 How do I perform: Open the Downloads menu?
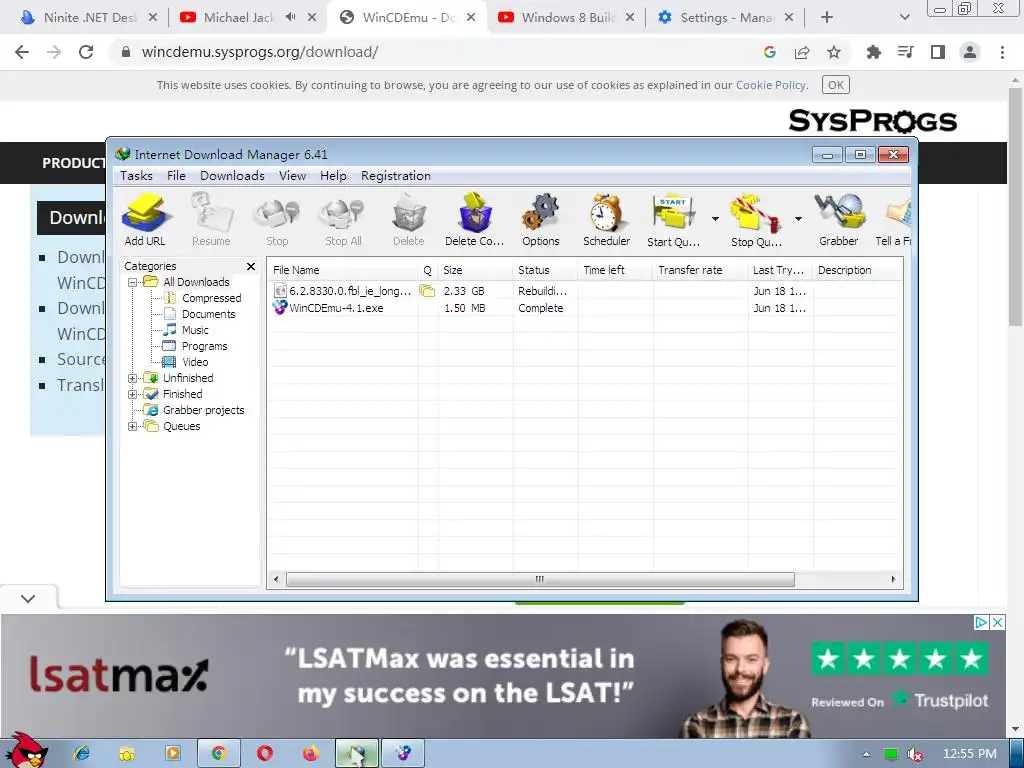point(232,176)
